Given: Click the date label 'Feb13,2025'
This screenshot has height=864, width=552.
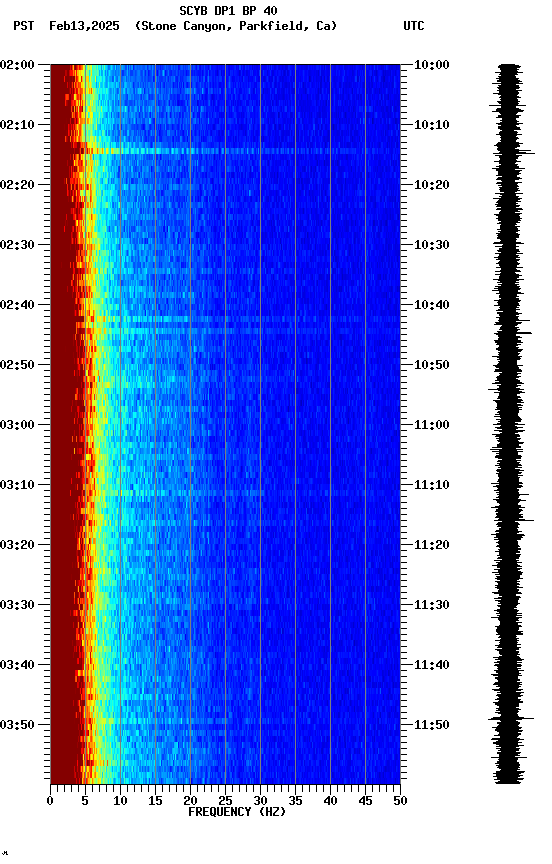Looking at the screenshot, I should pyautogui.click(x=84, y=26).
